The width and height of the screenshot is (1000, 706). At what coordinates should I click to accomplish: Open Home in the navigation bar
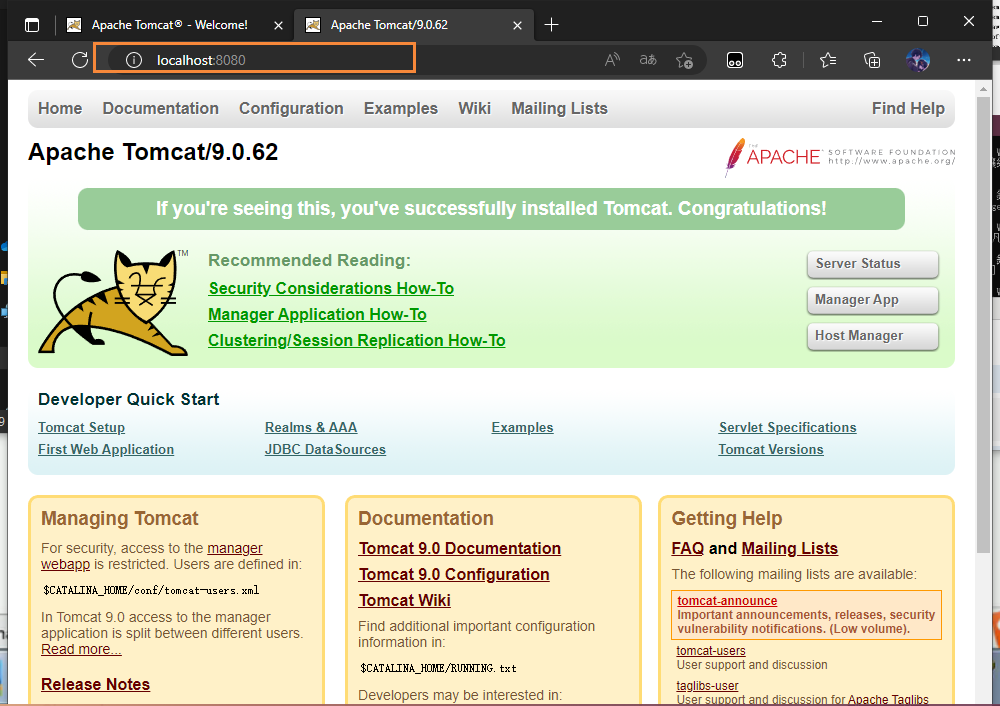(60, 108)
